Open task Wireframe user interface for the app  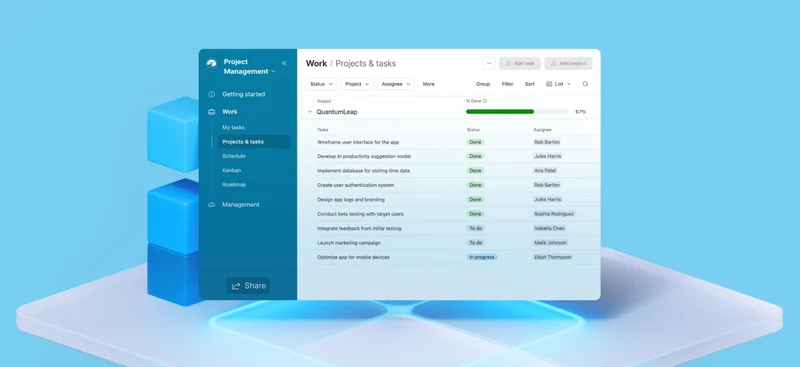(358, 142)
